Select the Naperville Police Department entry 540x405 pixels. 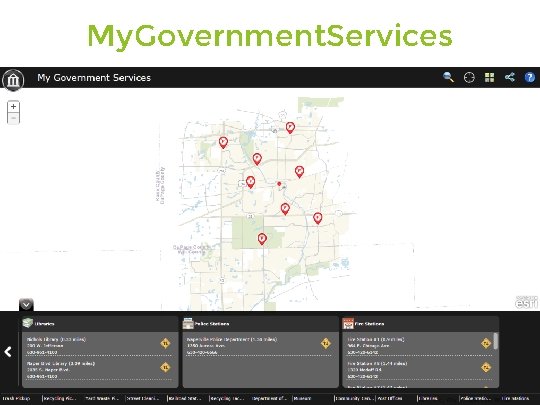click(258, 345)
